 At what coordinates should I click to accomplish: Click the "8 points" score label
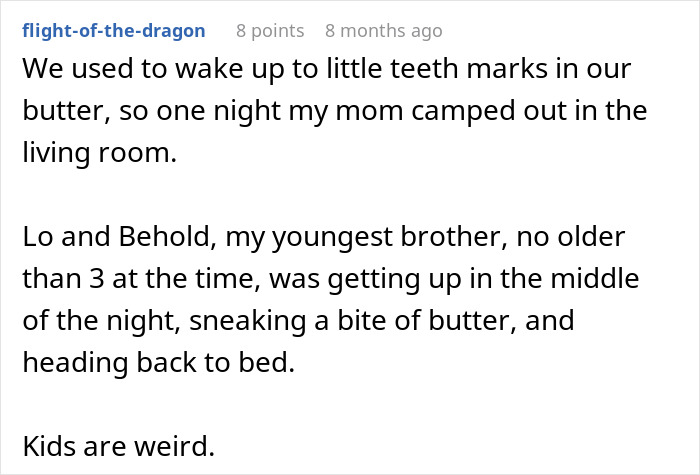[x=270, y=31]
